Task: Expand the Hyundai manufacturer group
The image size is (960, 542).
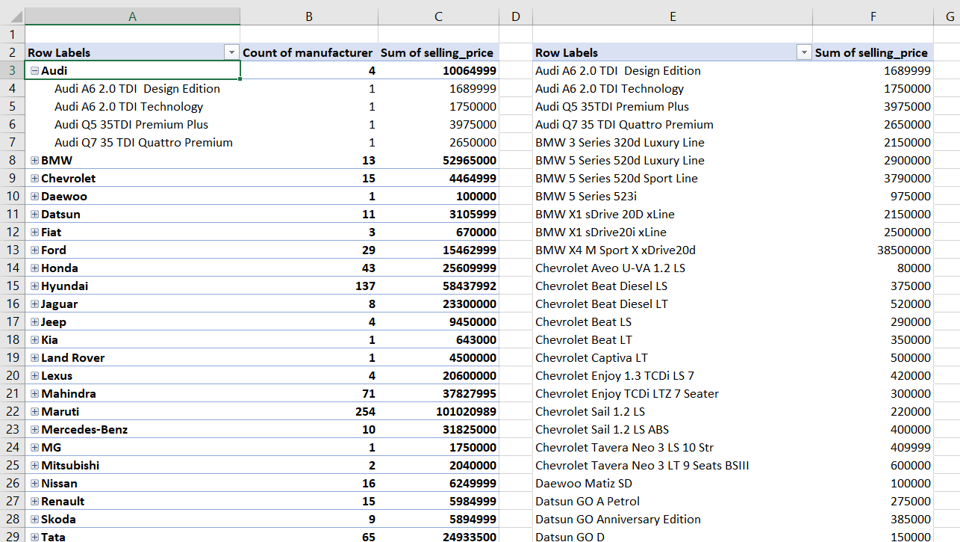Action: tap(34, 286)
